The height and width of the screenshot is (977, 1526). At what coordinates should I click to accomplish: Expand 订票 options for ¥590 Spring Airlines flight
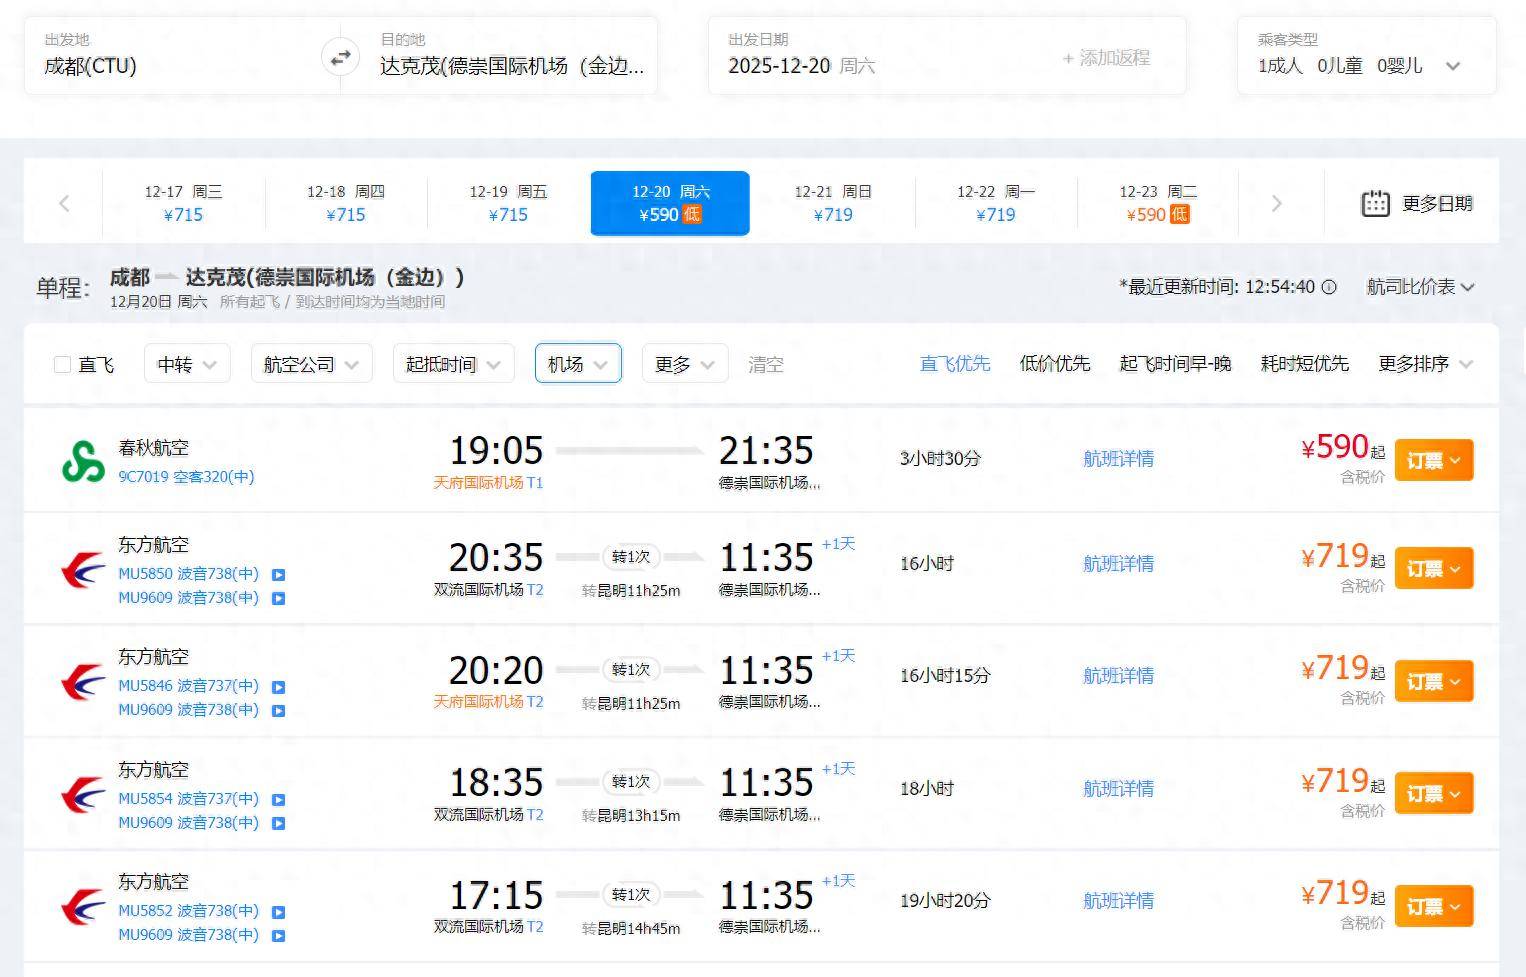click(1434, 461)
